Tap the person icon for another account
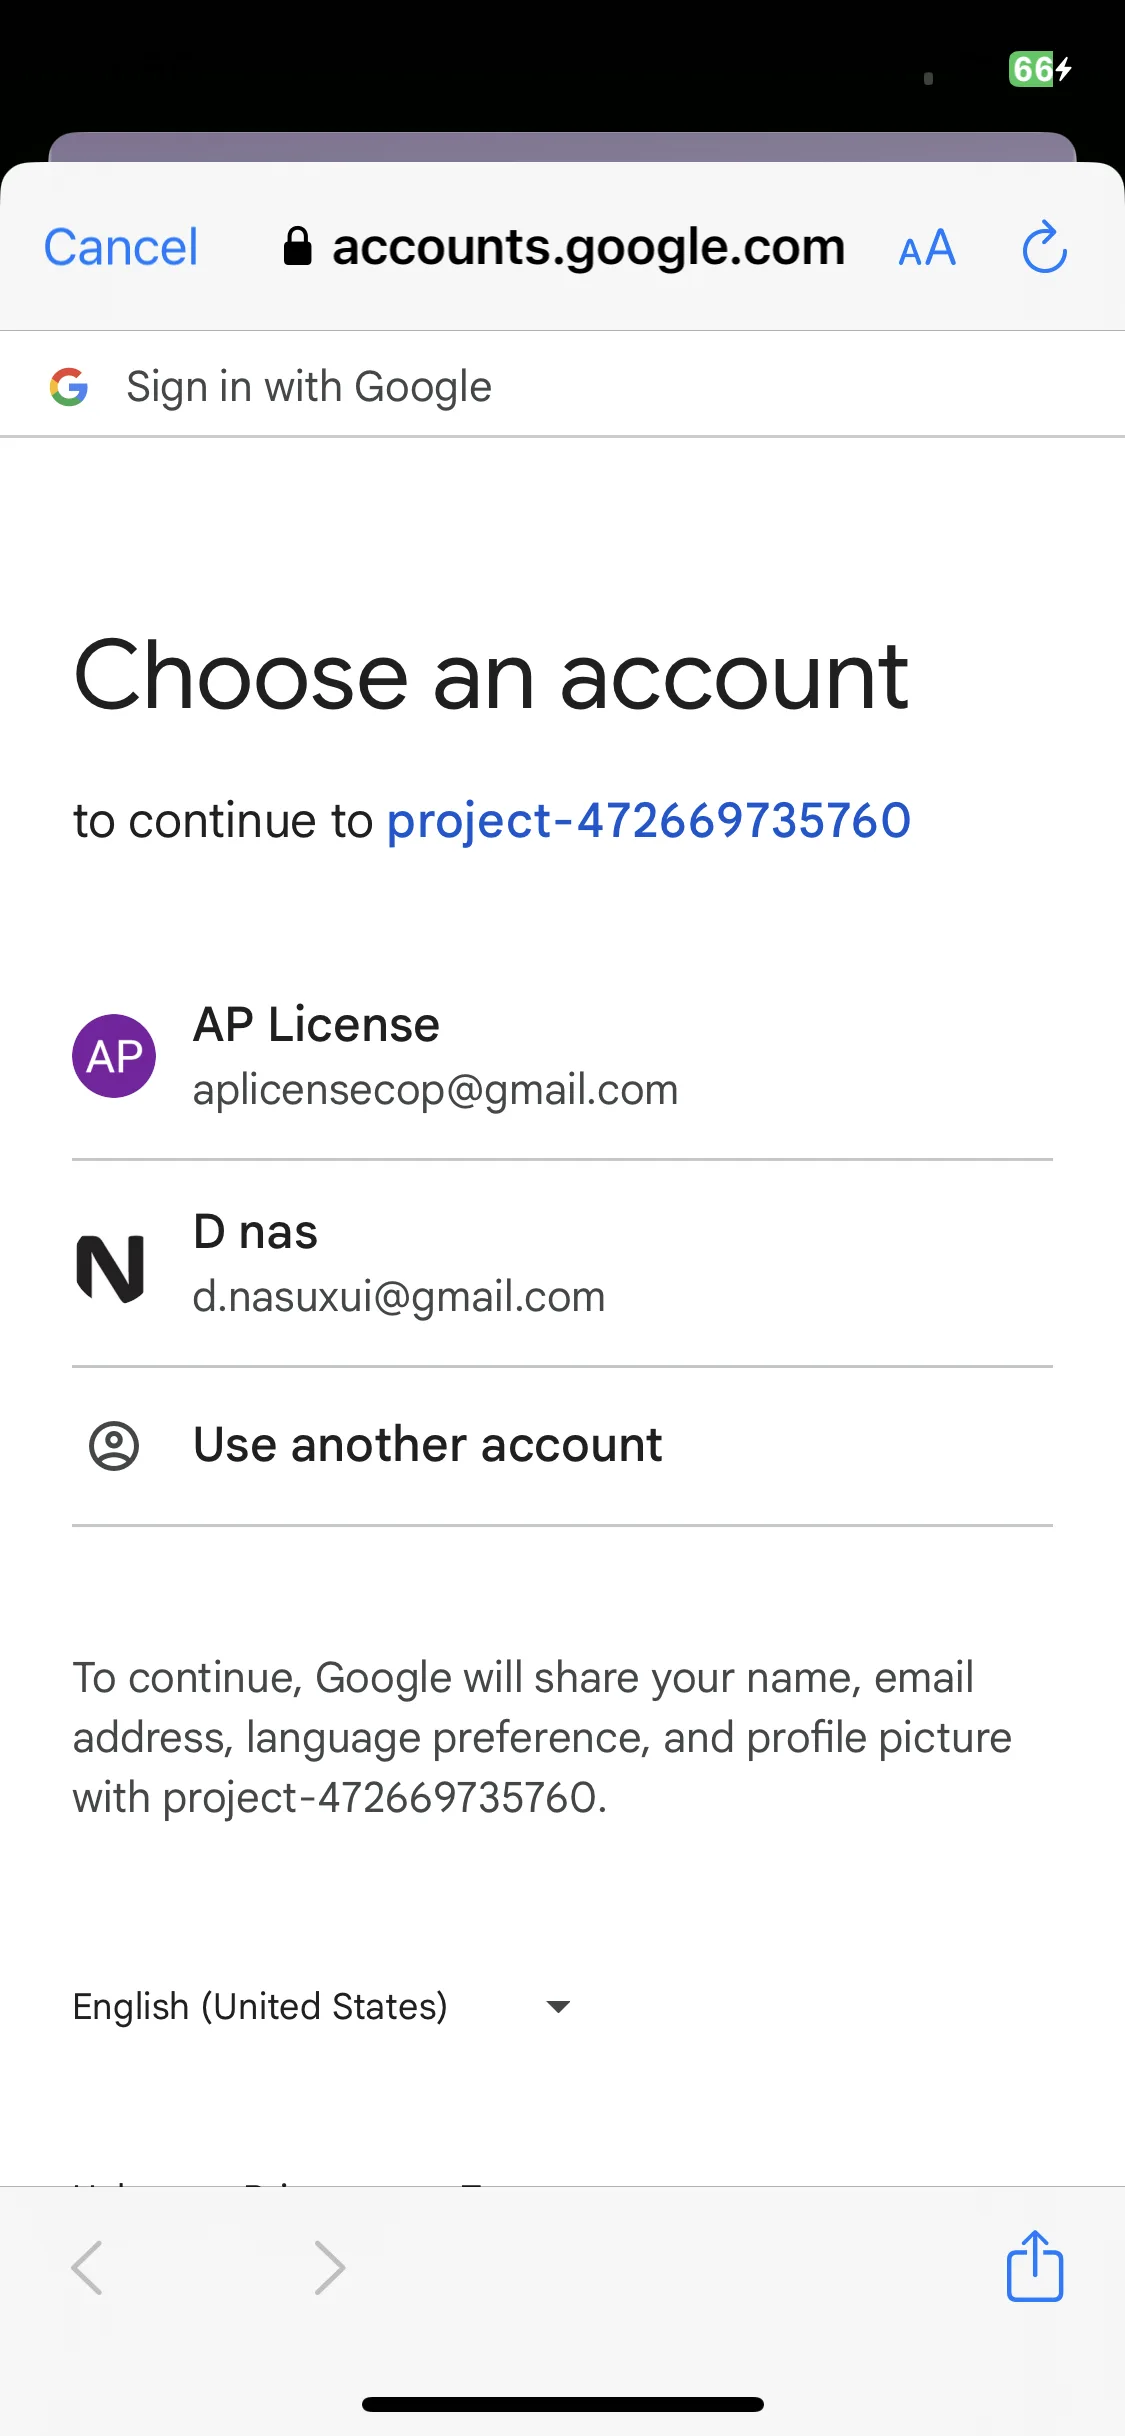 click(x=114, y=1446)
